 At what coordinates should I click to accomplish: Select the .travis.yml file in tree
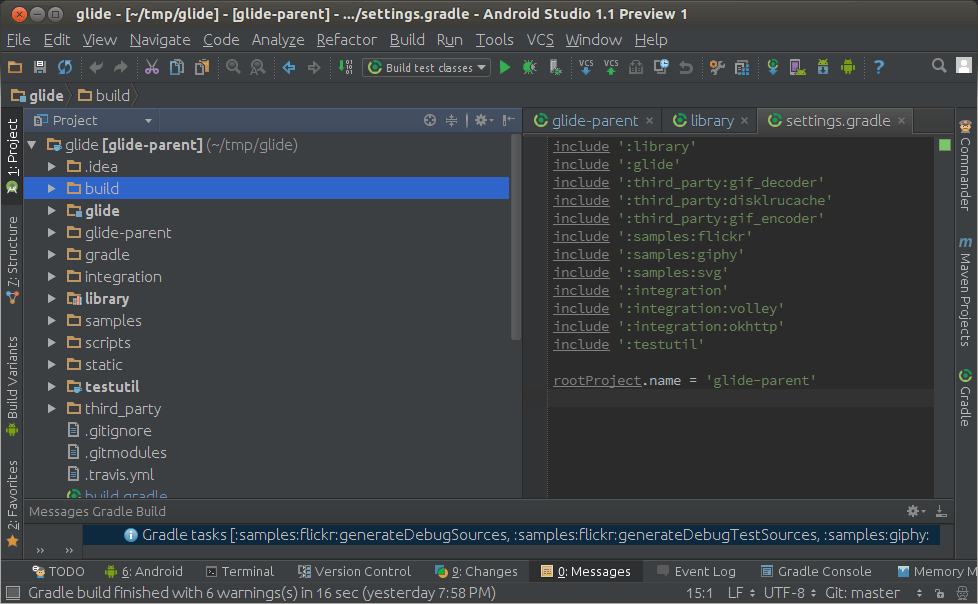(x=119, y=475)
